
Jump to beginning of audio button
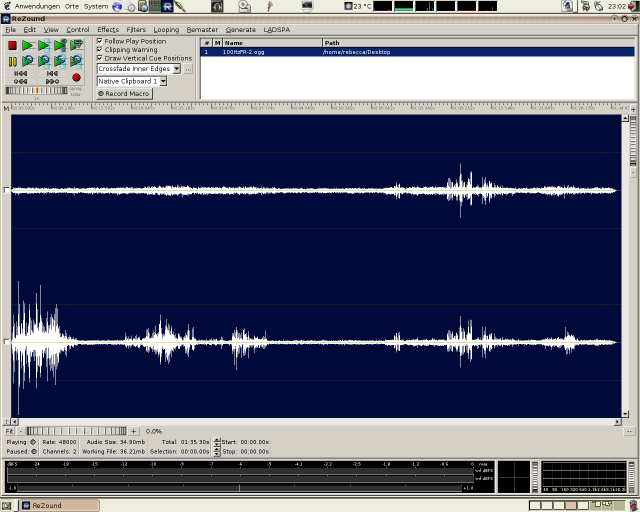click(x=20, y=73)
